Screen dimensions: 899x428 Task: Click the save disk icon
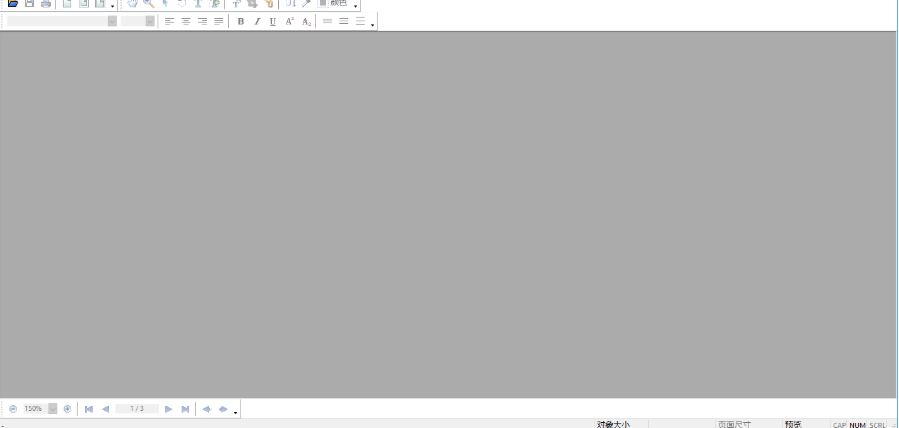pyautogui.click(x=29, y=3)
